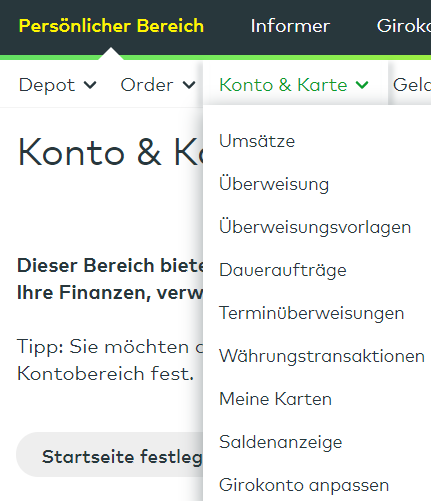Choose Währungstransaktionen menu entry
431x501 pixels.
[x=322, y=356]
